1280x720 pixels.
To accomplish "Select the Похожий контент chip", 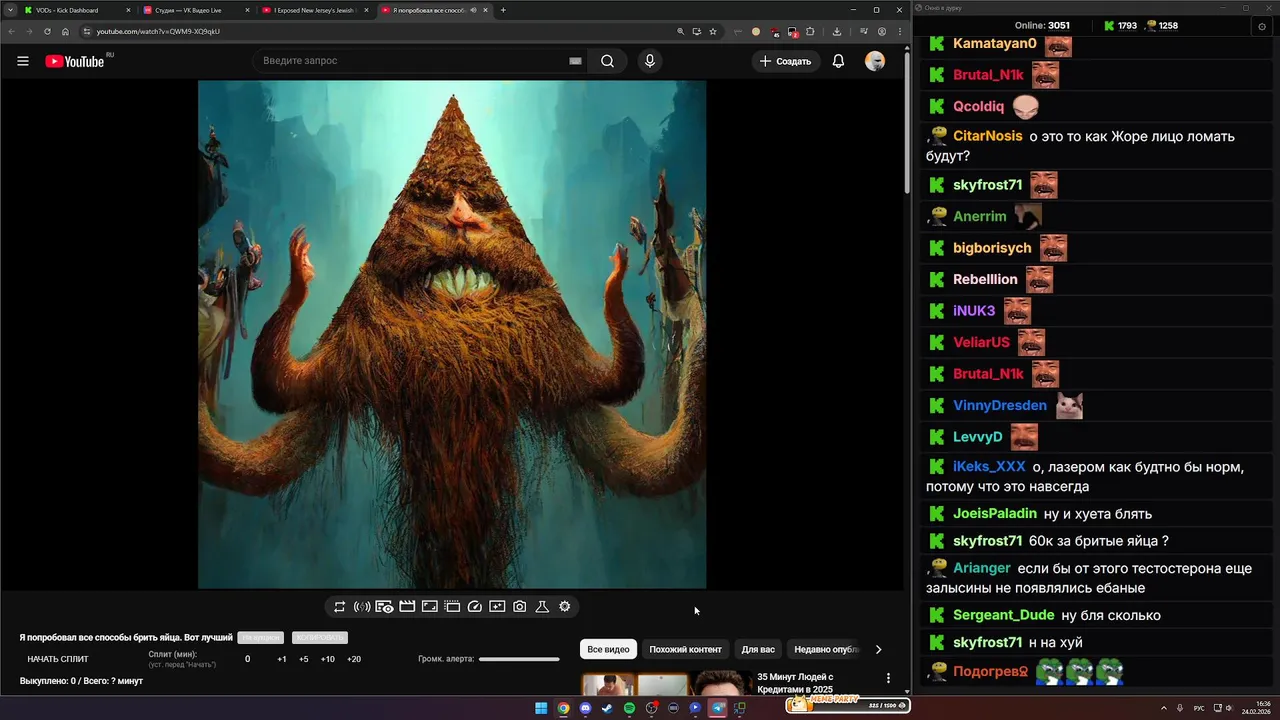I will 685,649.
